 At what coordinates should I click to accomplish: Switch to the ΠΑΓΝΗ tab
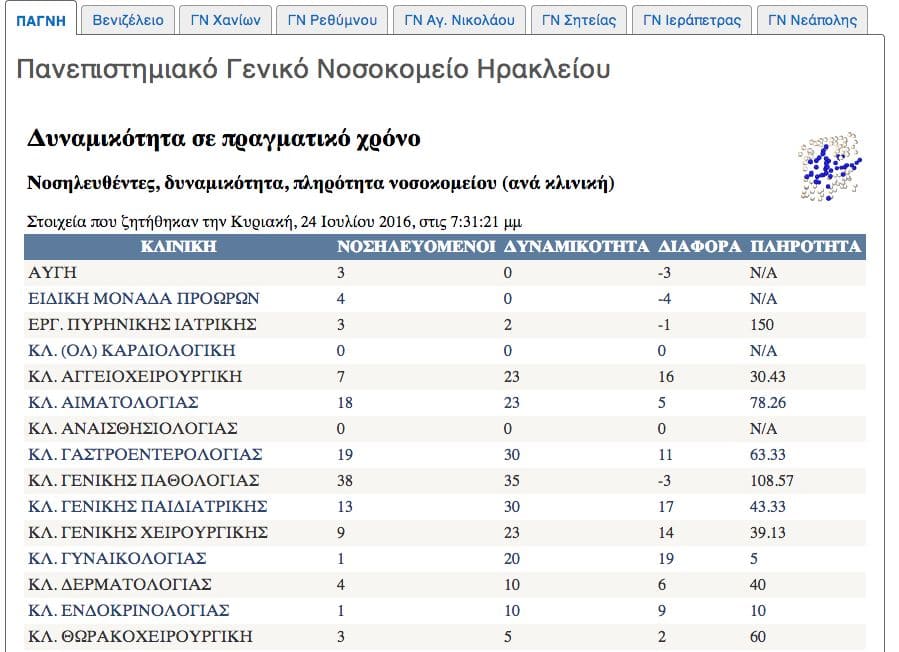tap(41, 20)
